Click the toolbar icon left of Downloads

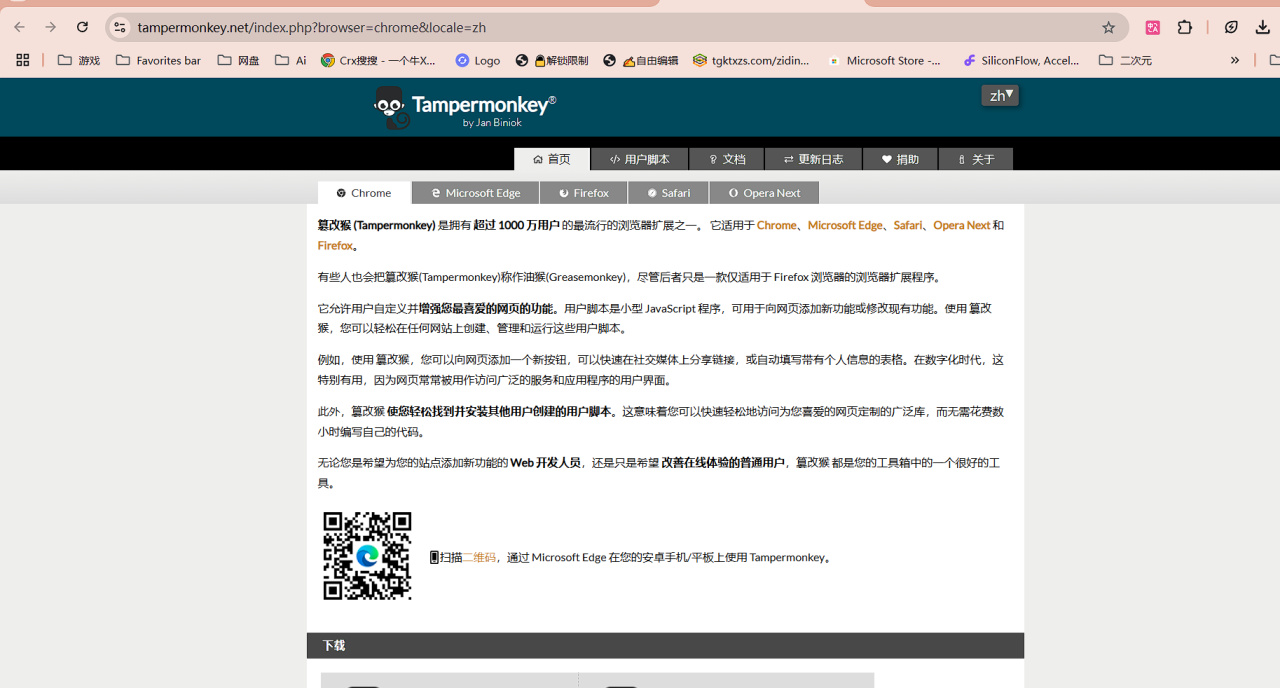(x=1231, y=27)
